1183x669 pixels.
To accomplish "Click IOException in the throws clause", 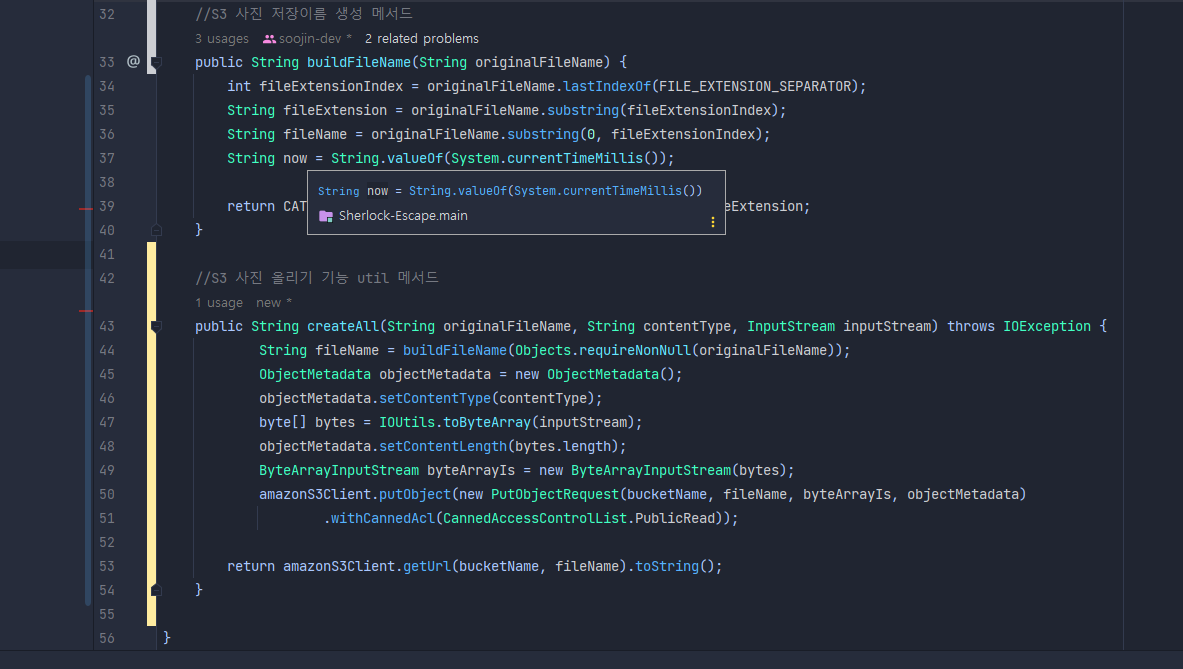I will [x=1046, y=326].
